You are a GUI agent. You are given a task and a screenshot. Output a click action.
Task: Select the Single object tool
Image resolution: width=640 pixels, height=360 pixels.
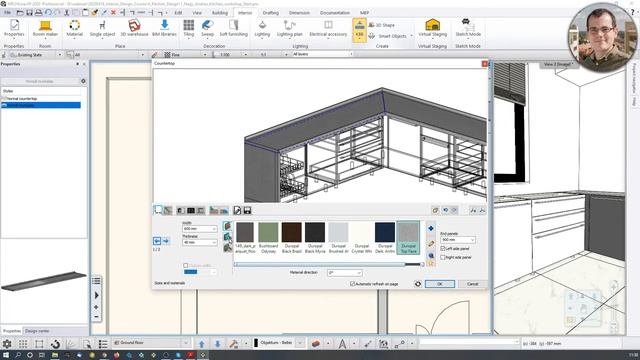(102, 28)
